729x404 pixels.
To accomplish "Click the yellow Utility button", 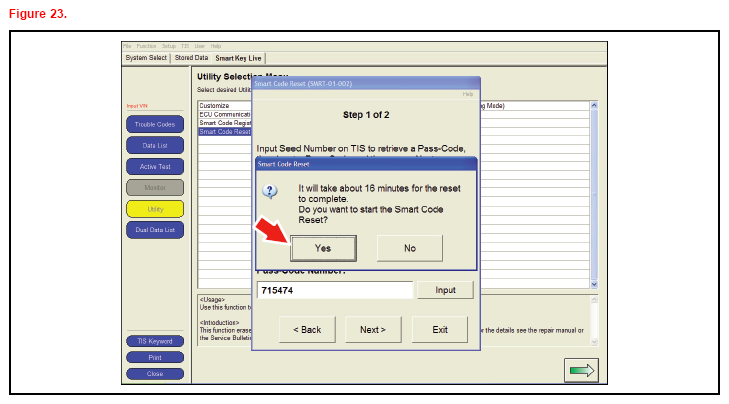I will pyautogui.click(x=154, y=209).
